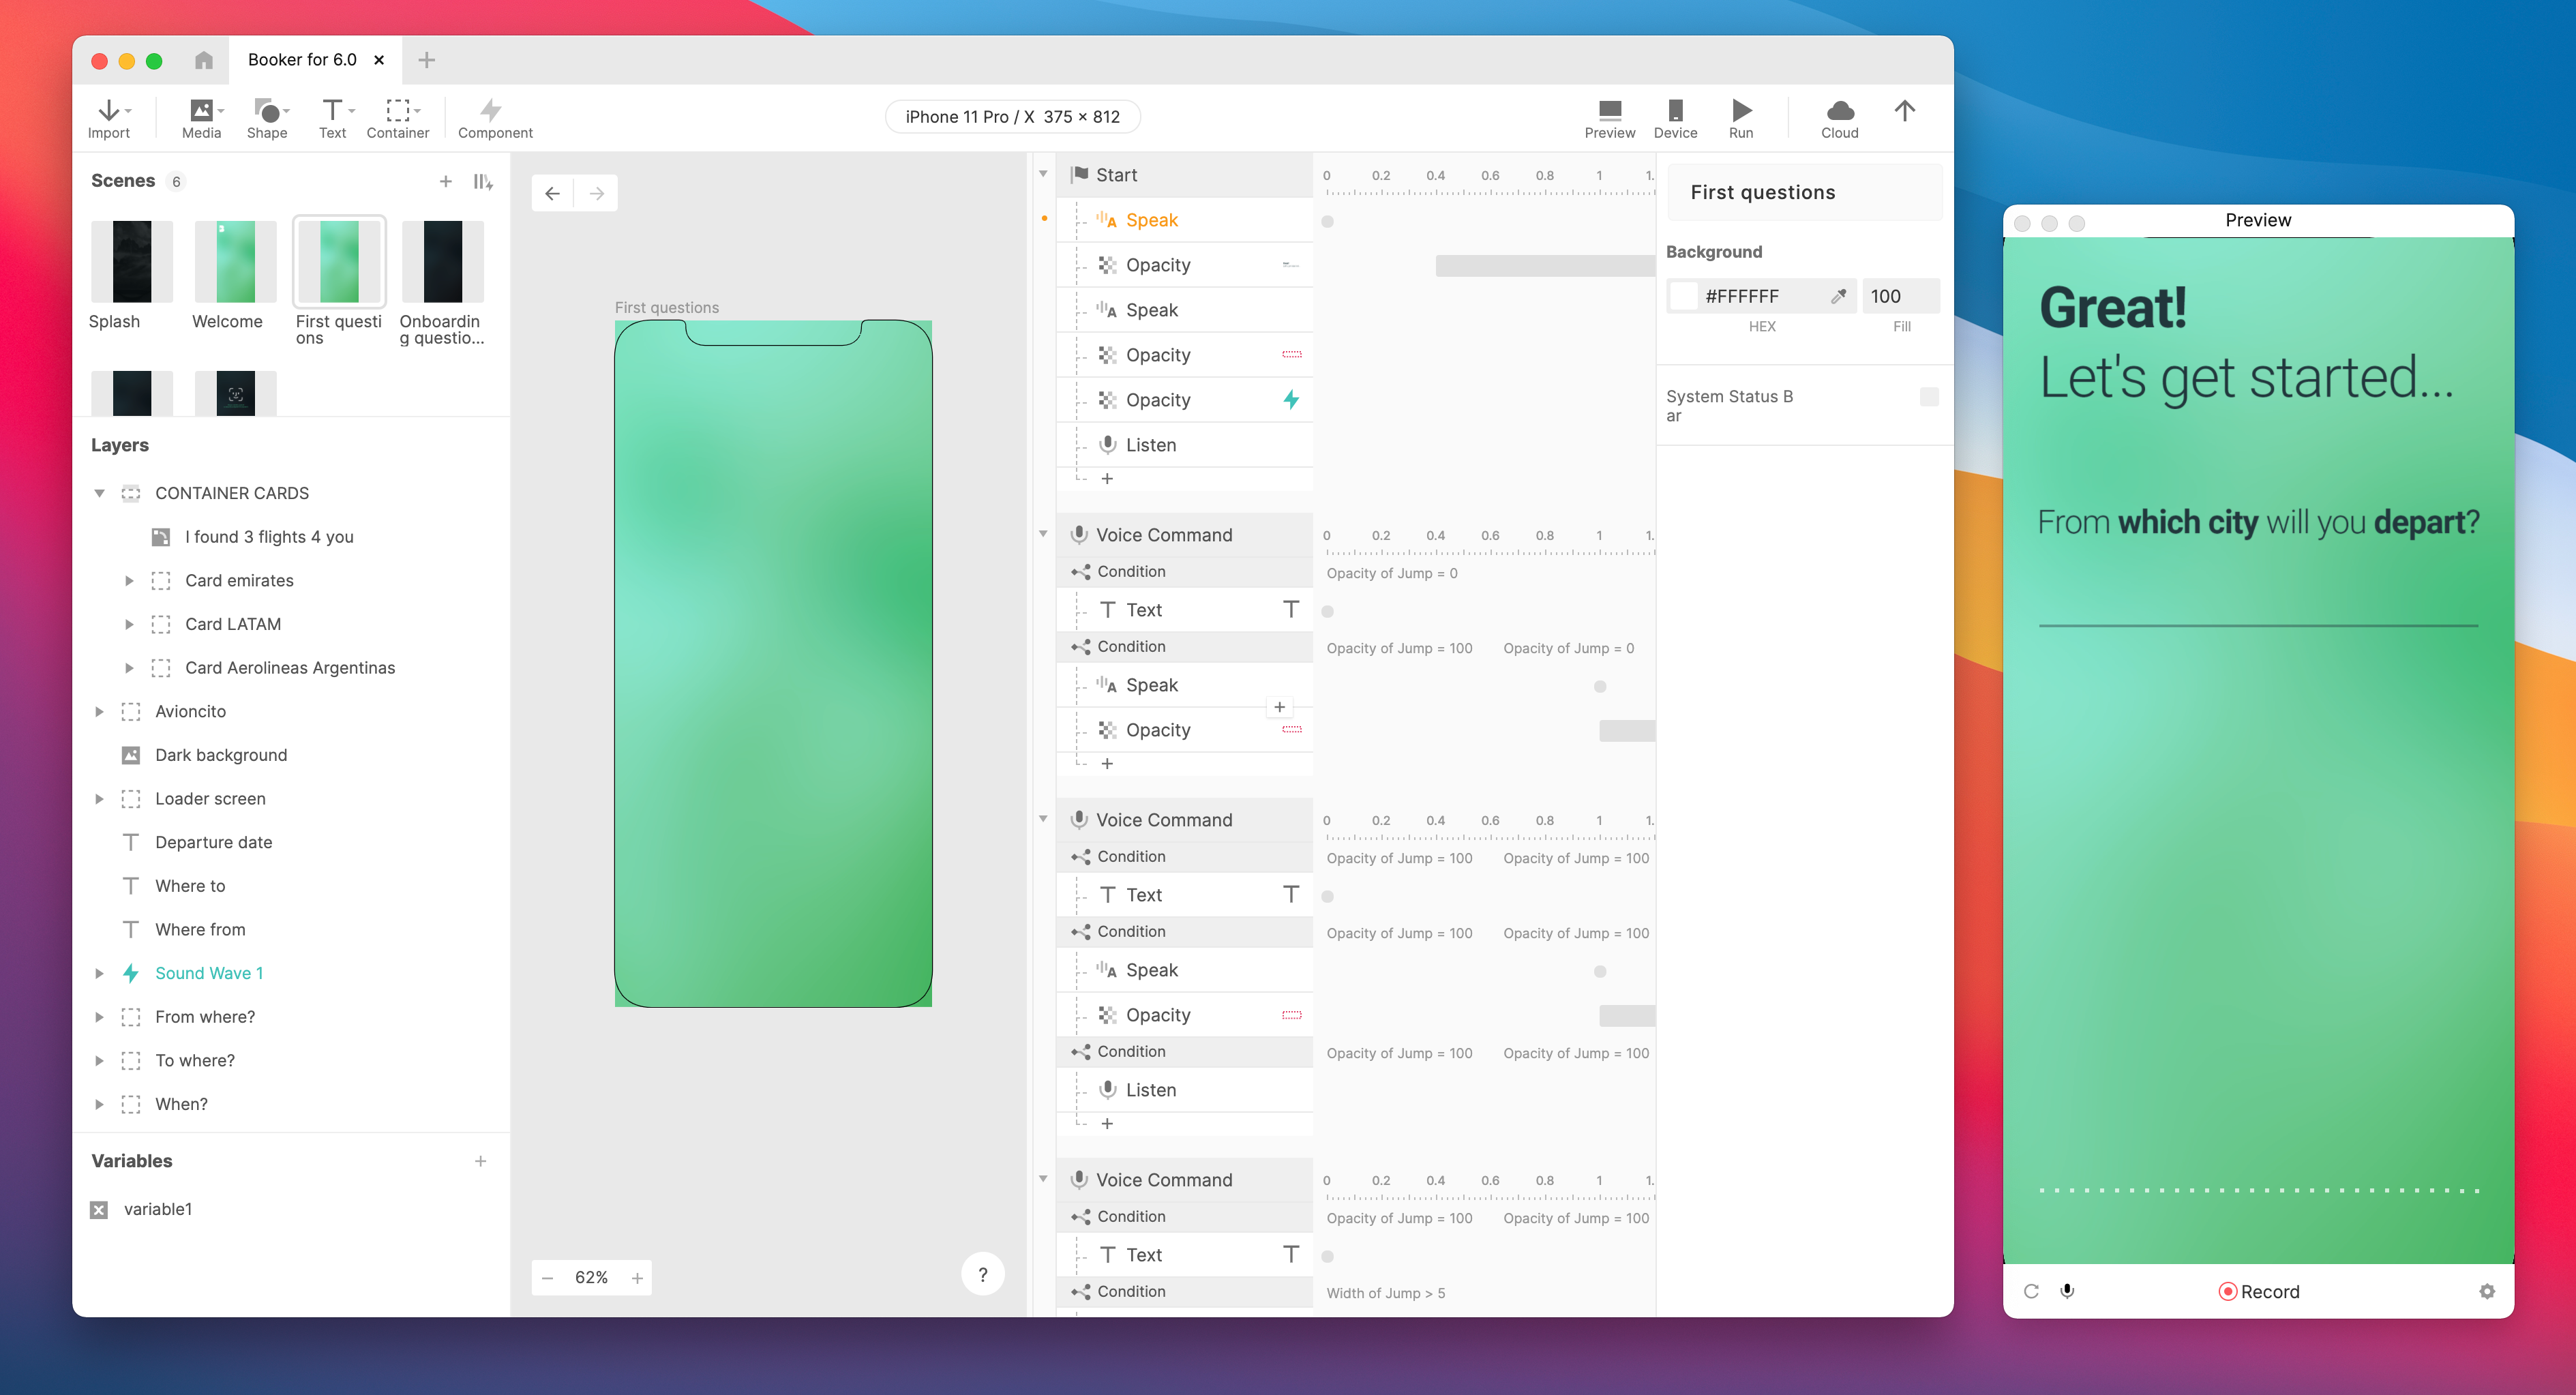The image size is (2576, 1395).
Task: Collapse the Start trigger section
Action: 1043,175
